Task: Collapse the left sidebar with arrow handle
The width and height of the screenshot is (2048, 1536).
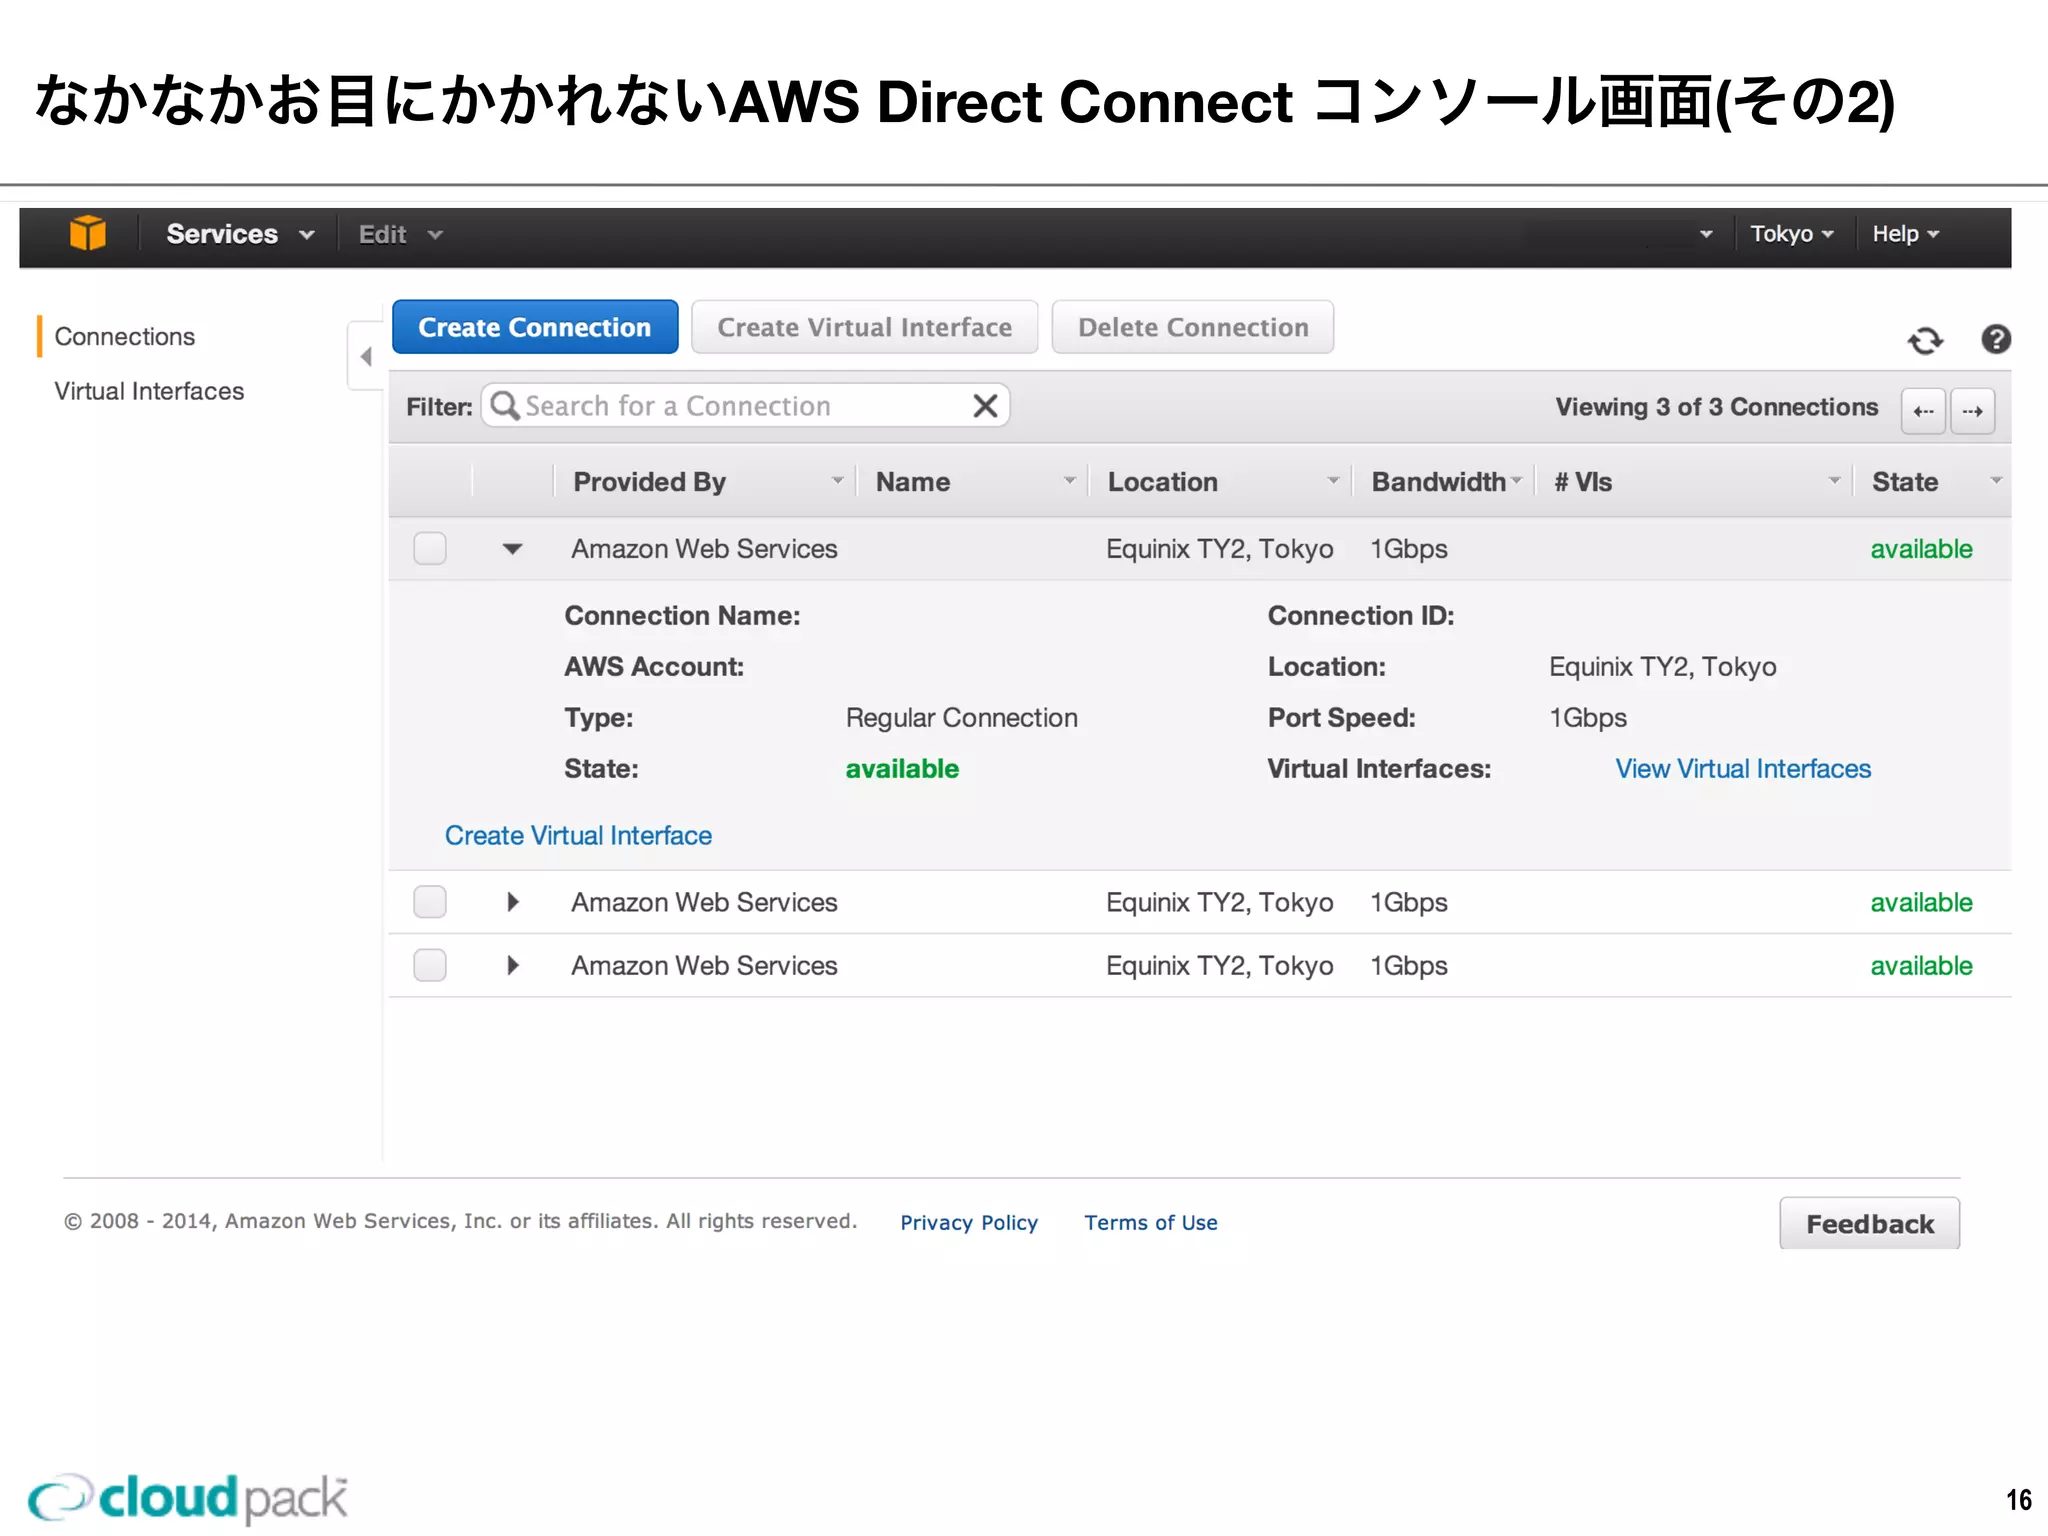Action: [x=366, y=356]
